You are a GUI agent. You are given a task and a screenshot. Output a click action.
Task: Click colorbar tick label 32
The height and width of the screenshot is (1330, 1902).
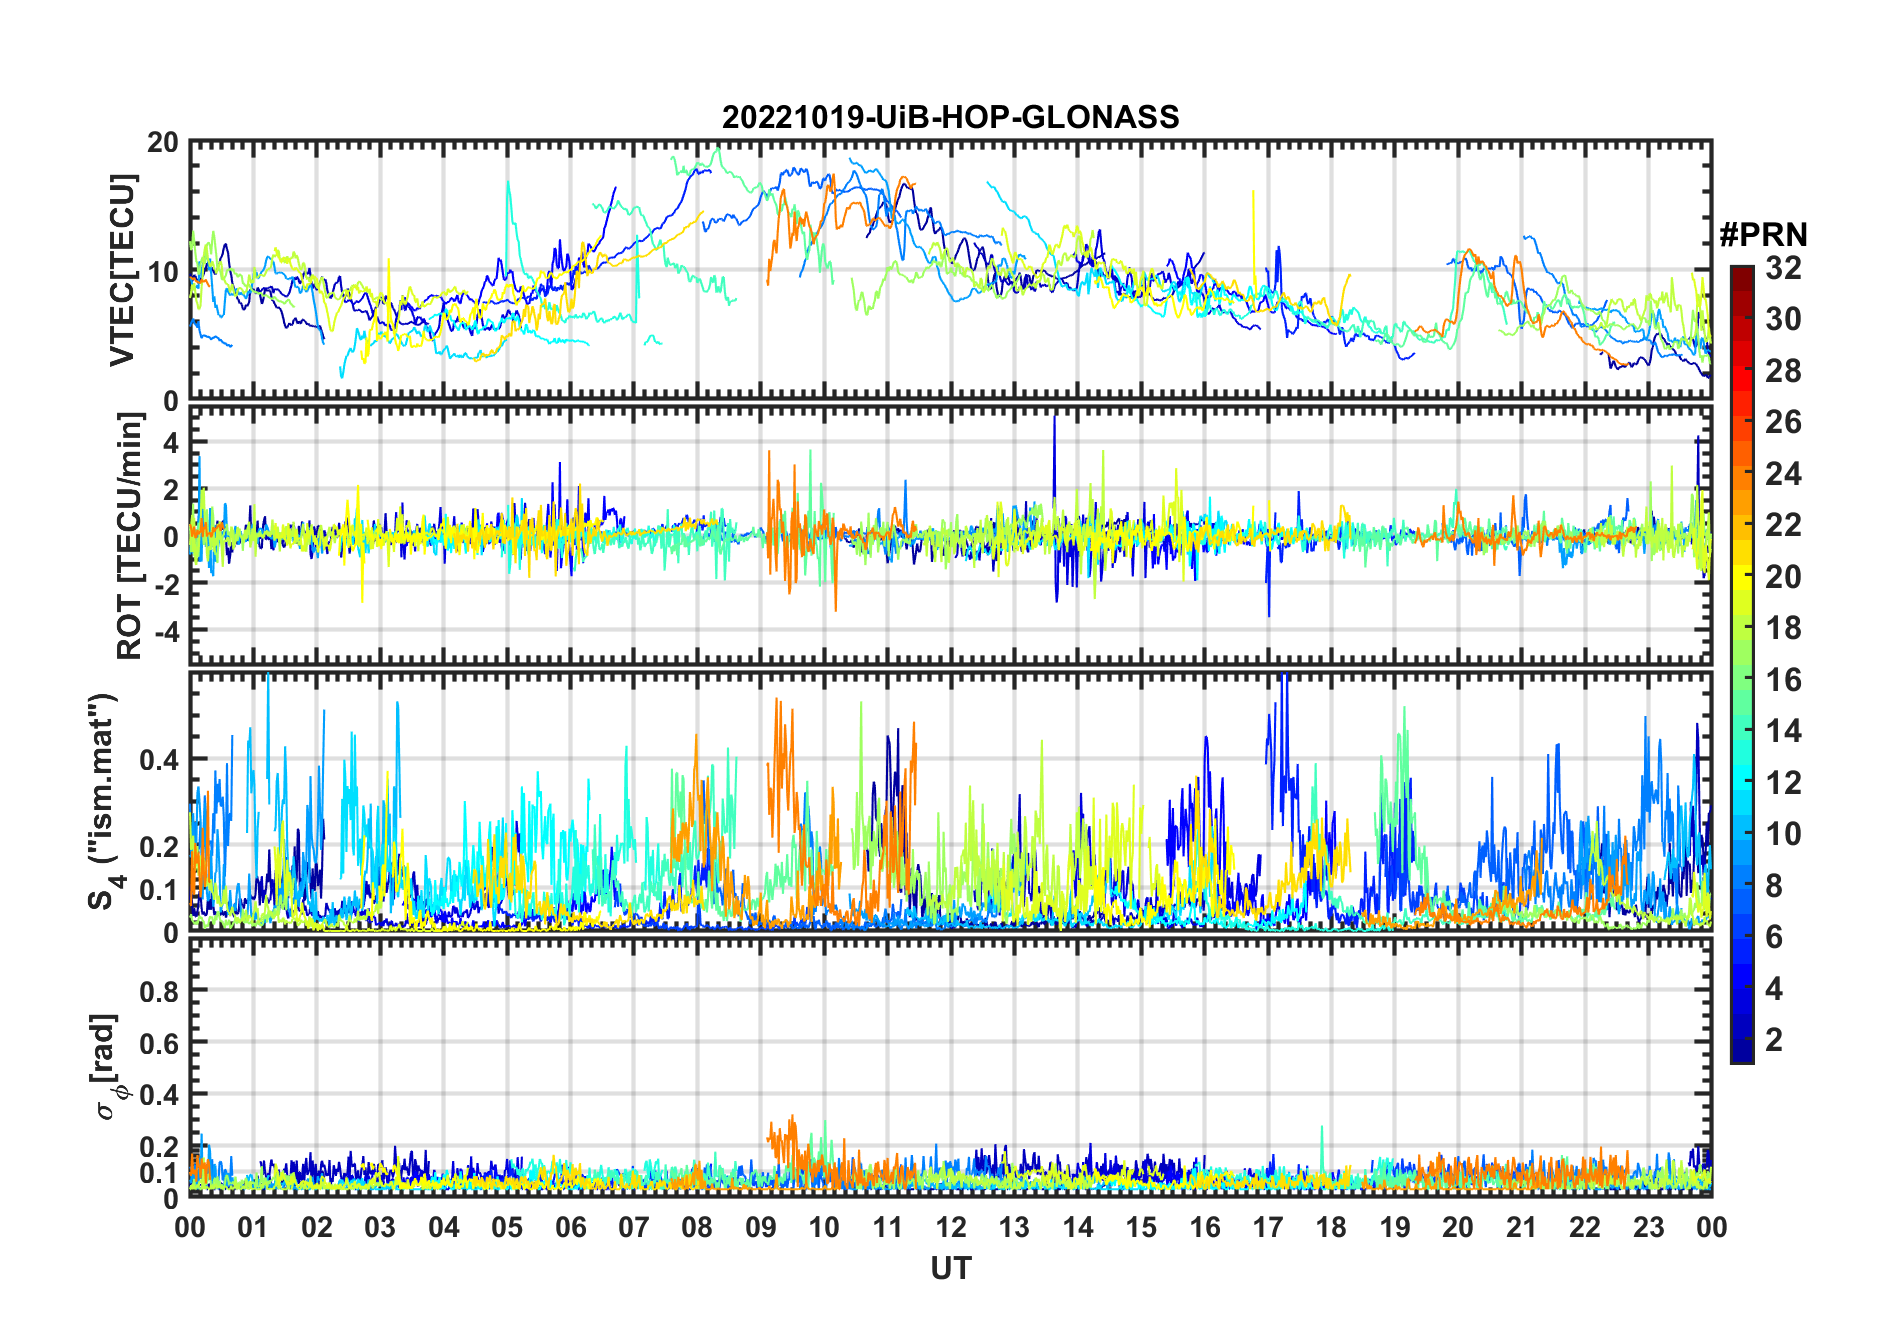coord(1783,267)
